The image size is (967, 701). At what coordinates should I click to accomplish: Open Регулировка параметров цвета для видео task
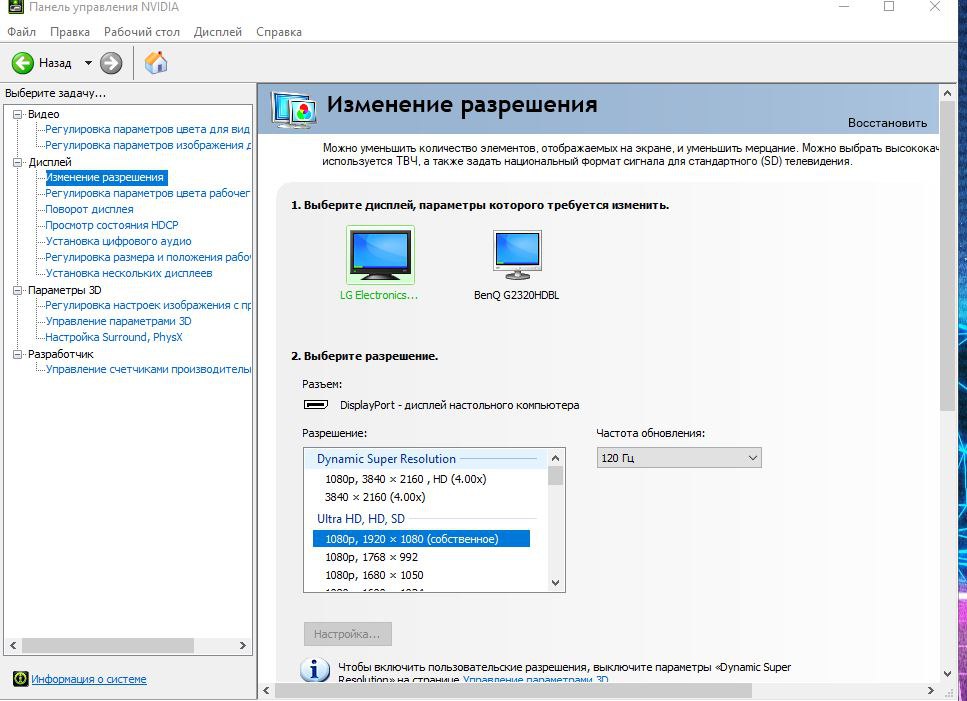(147, 129)
